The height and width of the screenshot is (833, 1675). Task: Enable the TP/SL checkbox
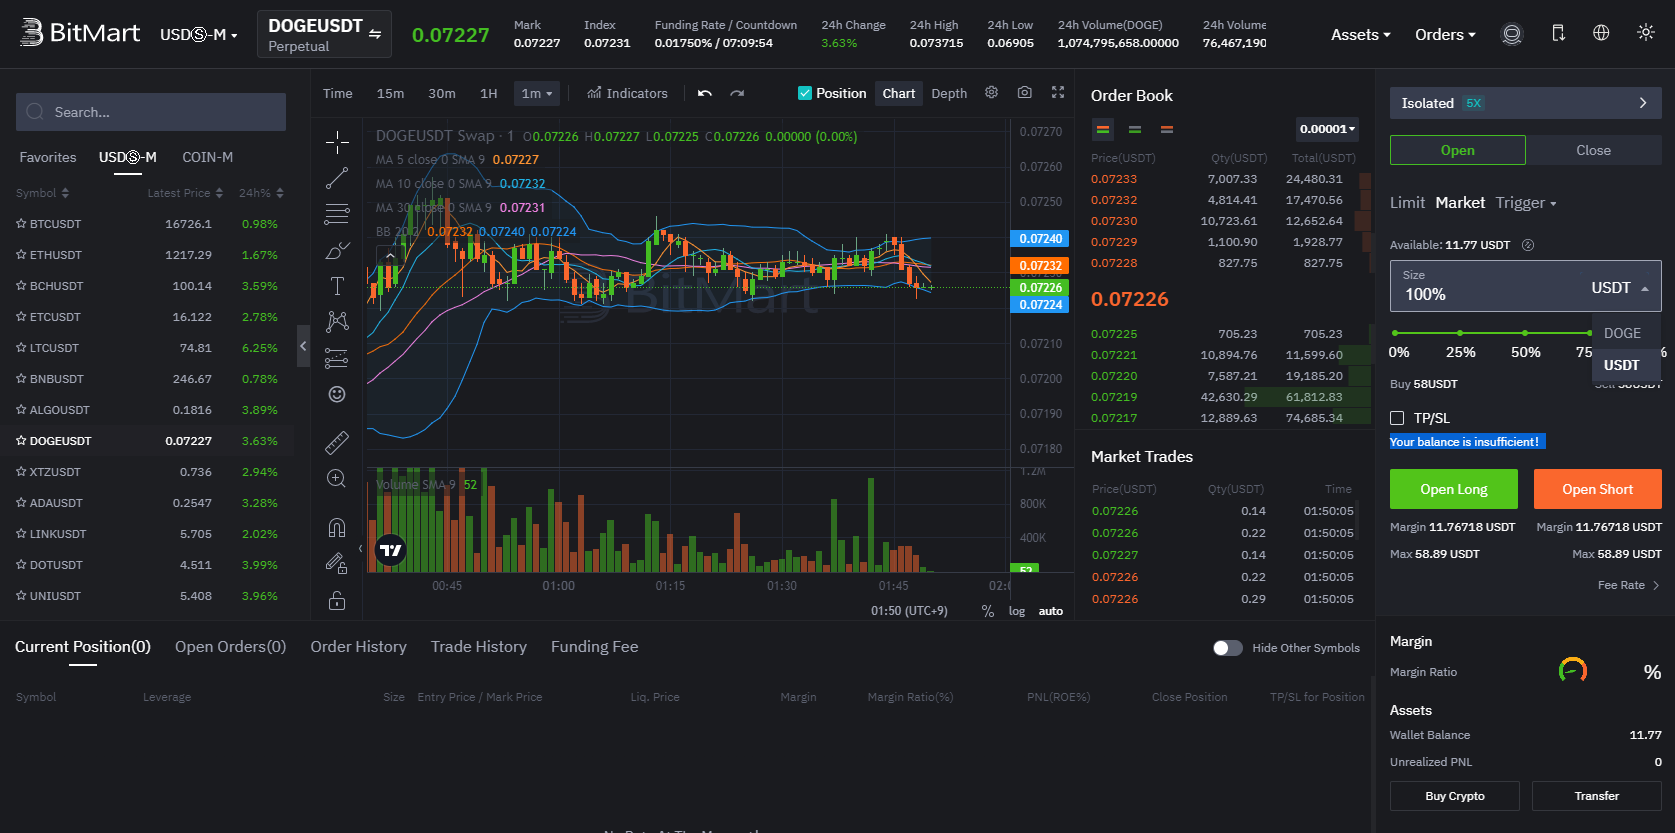pyautogui.click(x=1397, y=418)
